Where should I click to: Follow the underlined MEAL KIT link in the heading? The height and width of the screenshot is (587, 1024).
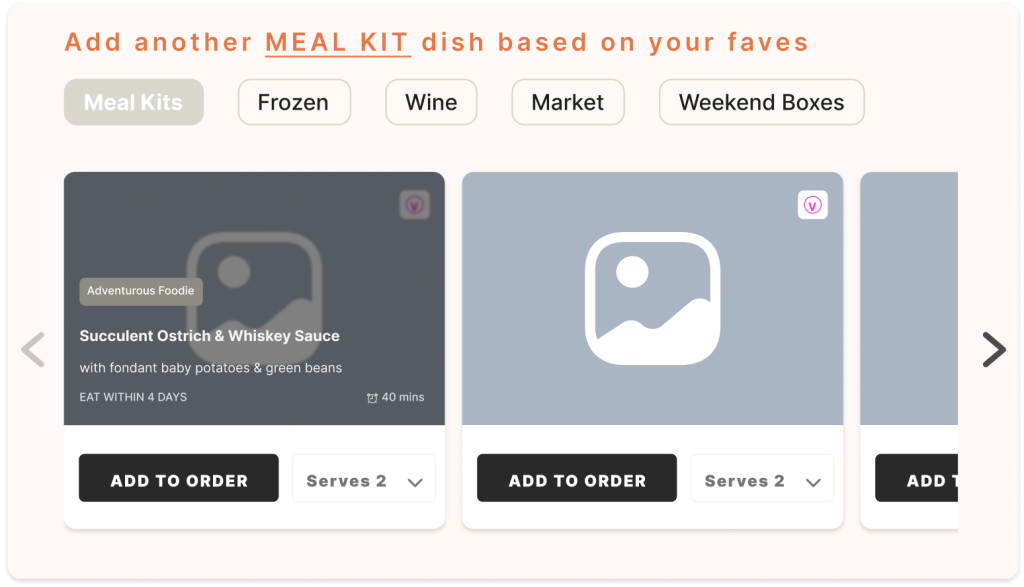pos(337,43)
